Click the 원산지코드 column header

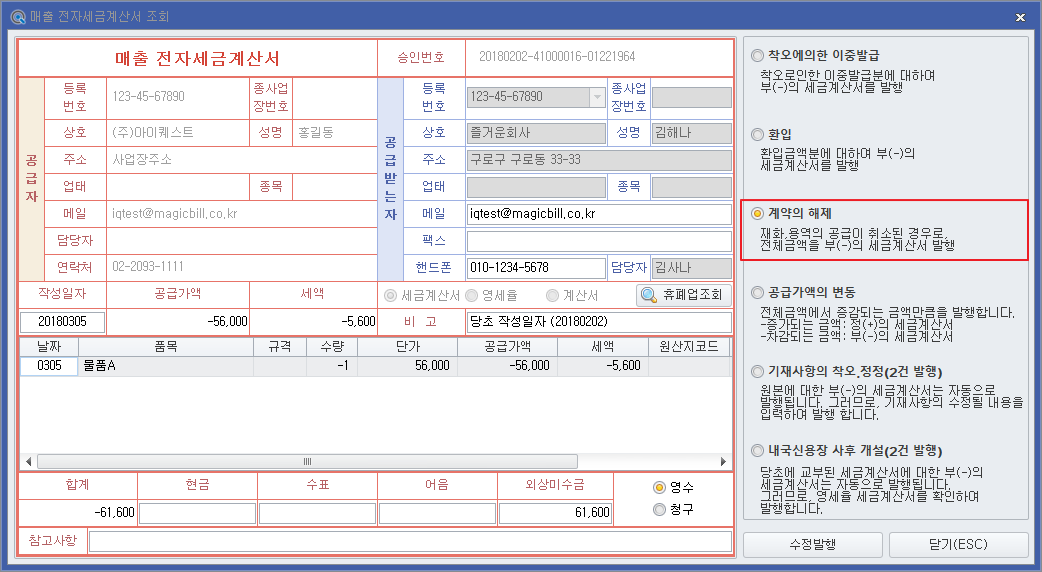688,347
